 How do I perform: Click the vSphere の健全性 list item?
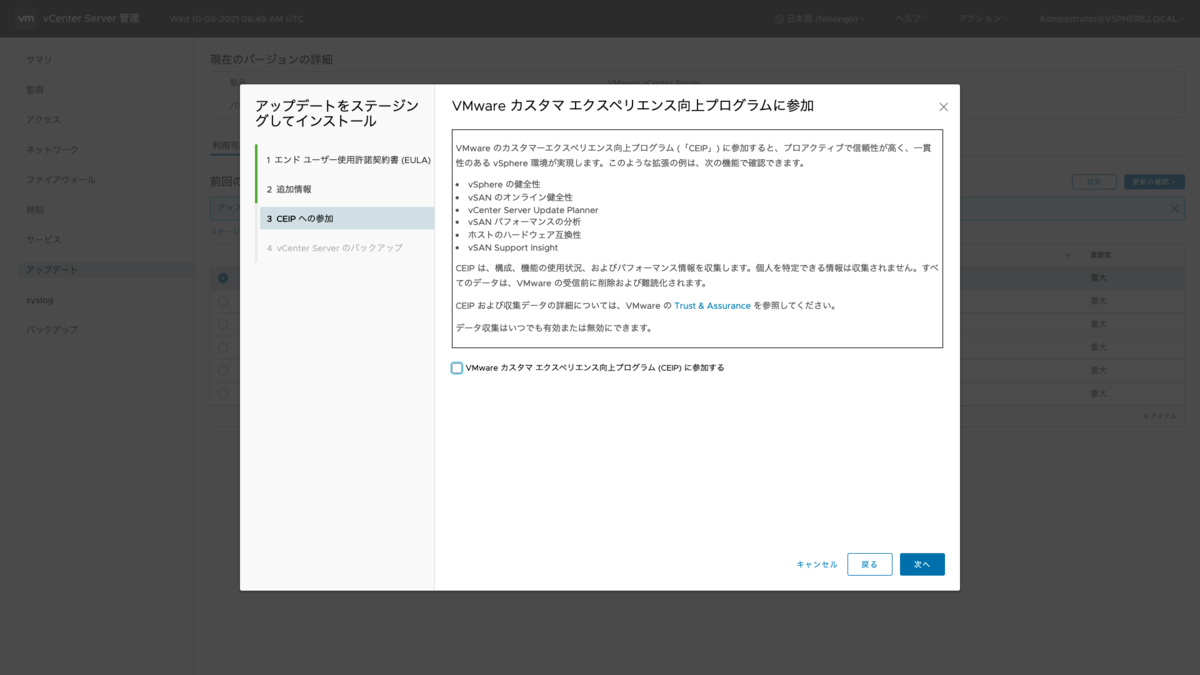coord(504,185)
